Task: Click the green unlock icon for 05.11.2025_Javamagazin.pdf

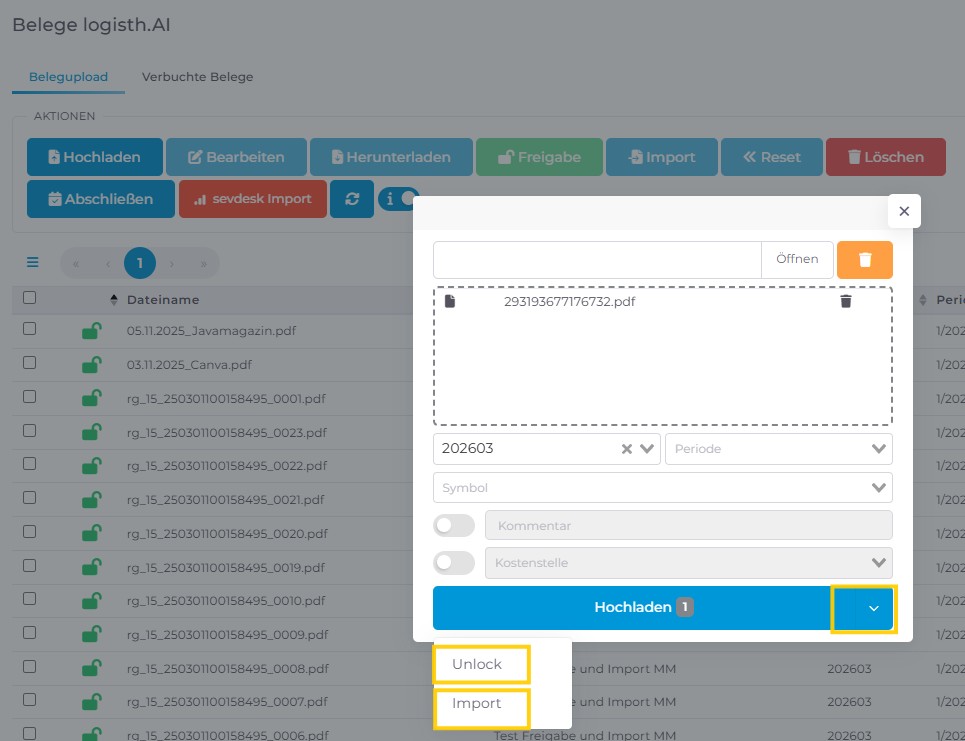Action: pyautogui.click(x=91, y=331)
